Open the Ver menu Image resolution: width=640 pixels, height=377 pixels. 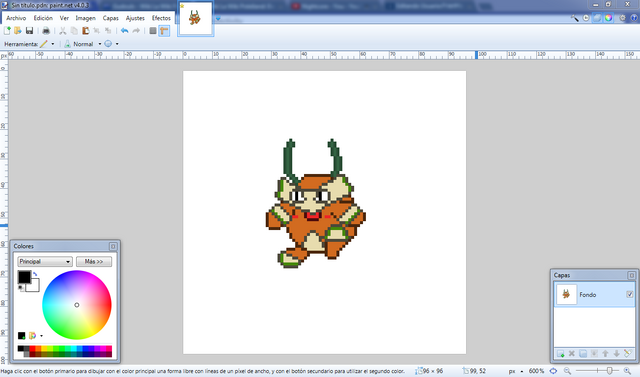64,18
